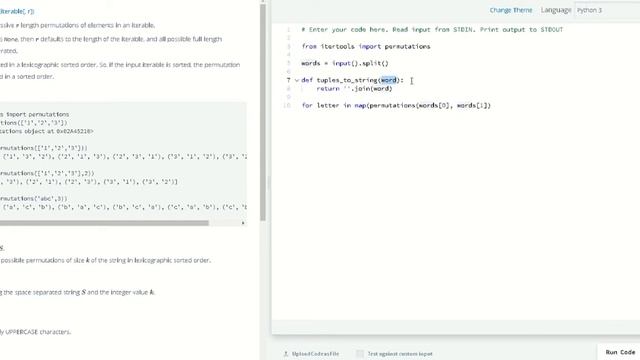The image size is (640, 360).
Task: Open the Python 3 language dropdown
Action: tap(607, 10)
